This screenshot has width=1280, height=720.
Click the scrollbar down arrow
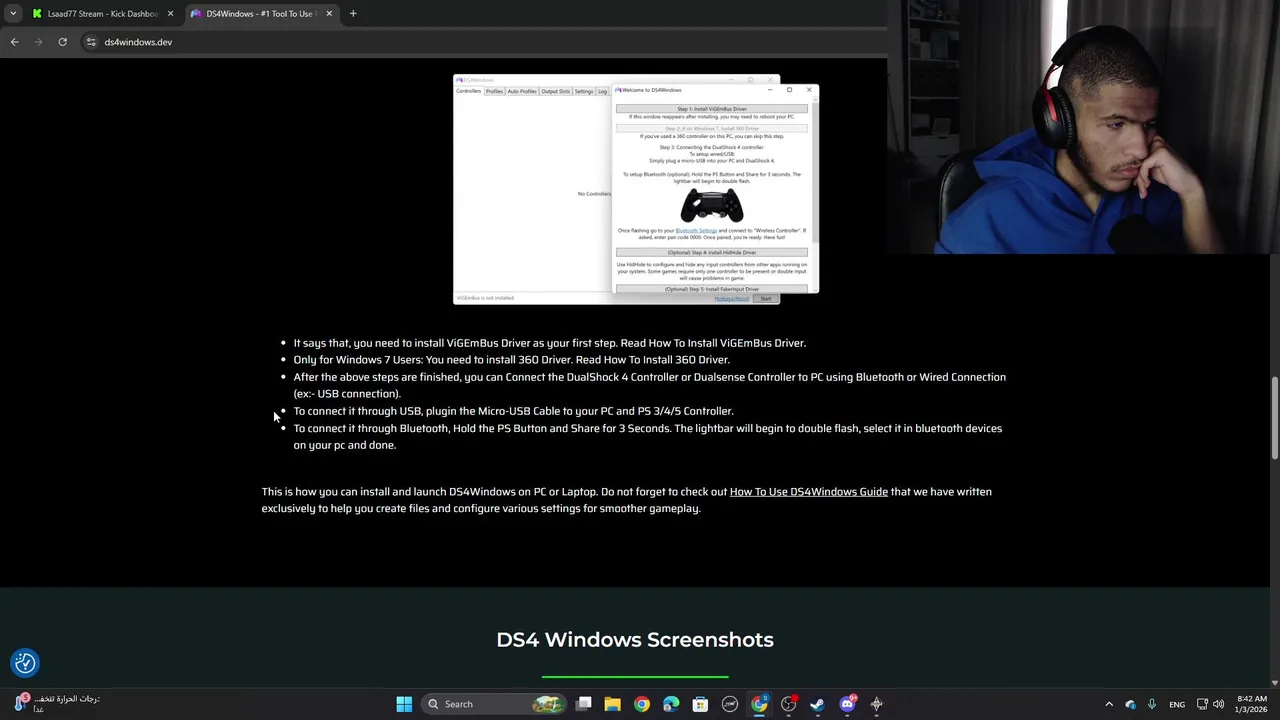click(1274, 682)
